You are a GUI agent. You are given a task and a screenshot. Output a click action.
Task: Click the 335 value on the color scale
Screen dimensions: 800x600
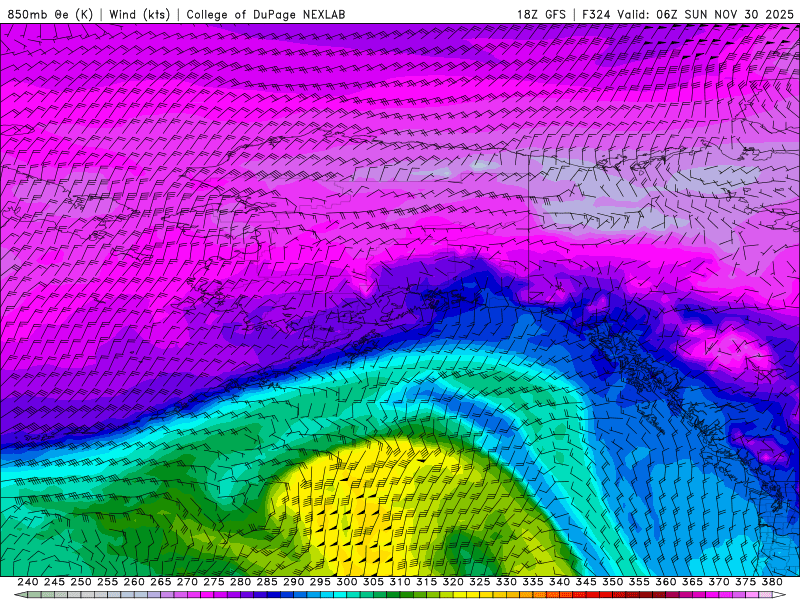tap(533, 582)
